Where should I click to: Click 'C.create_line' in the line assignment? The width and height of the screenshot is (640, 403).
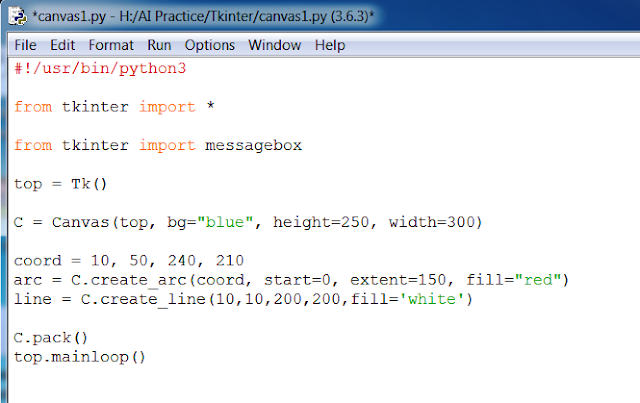click(x=143, y=299)
